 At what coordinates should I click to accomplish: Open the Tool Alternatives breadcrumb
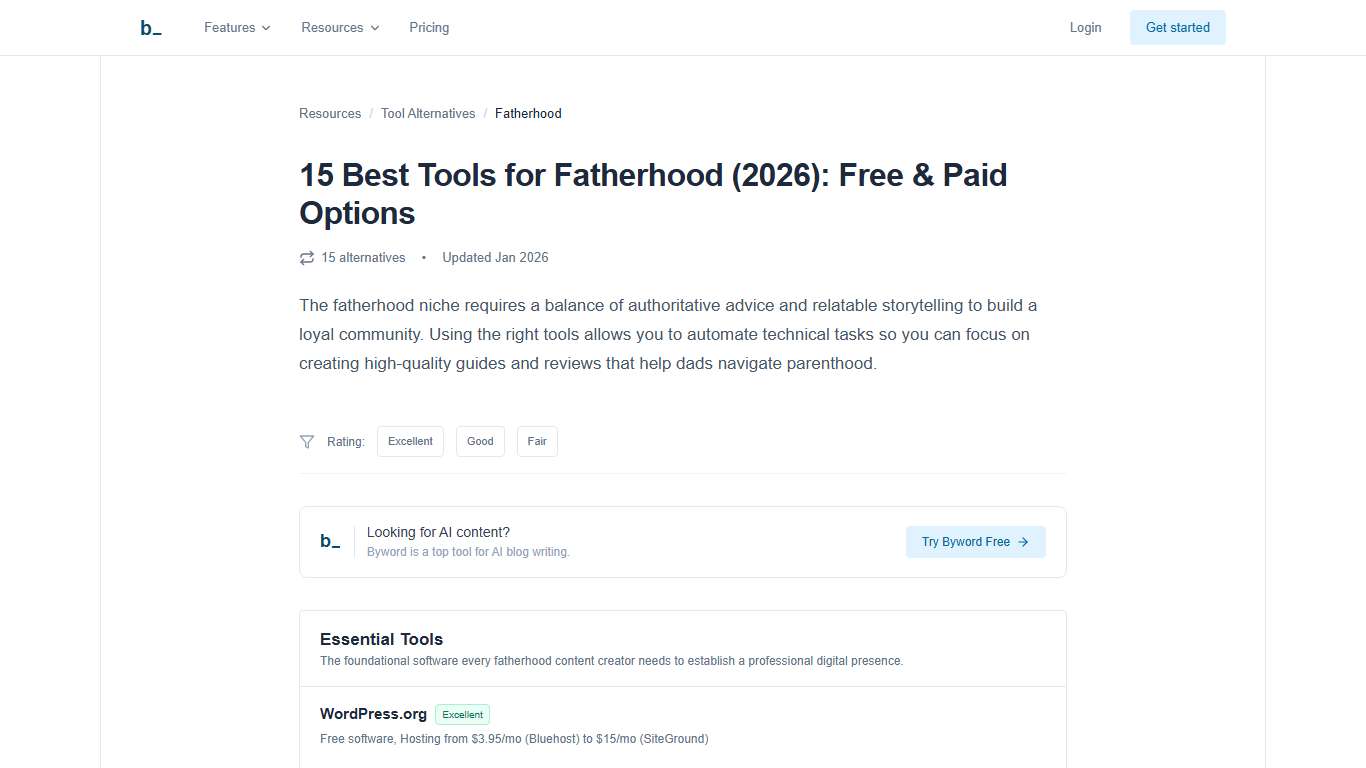click(428, 113)
